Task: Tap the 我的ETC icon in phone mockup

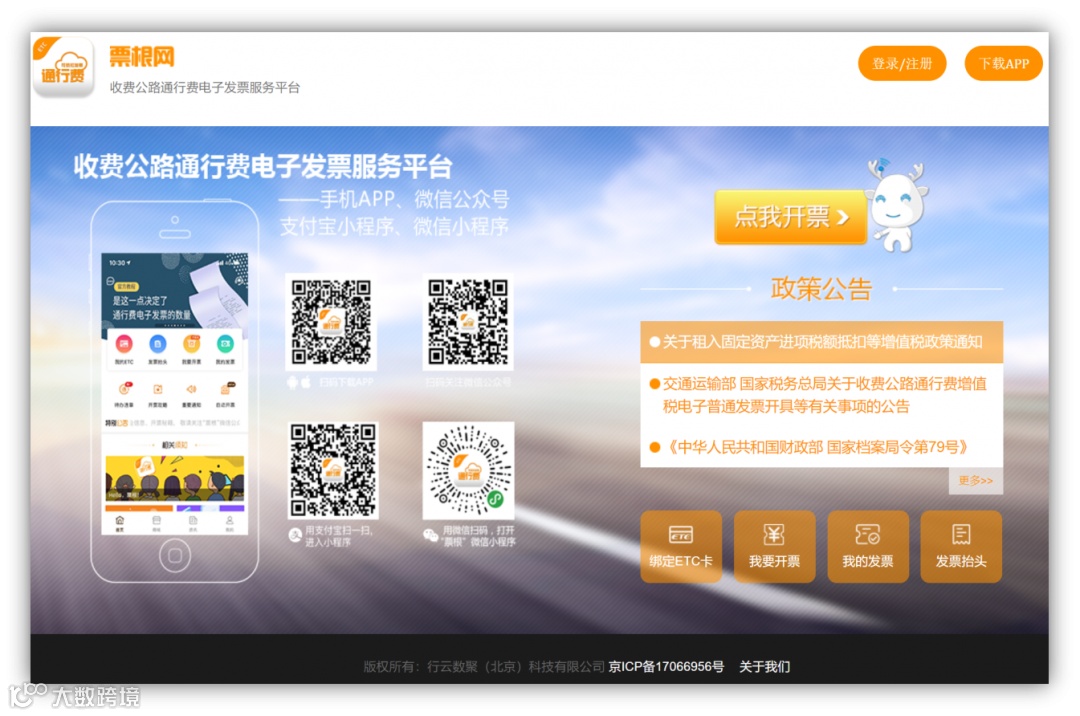Action: tap(124, 344)
